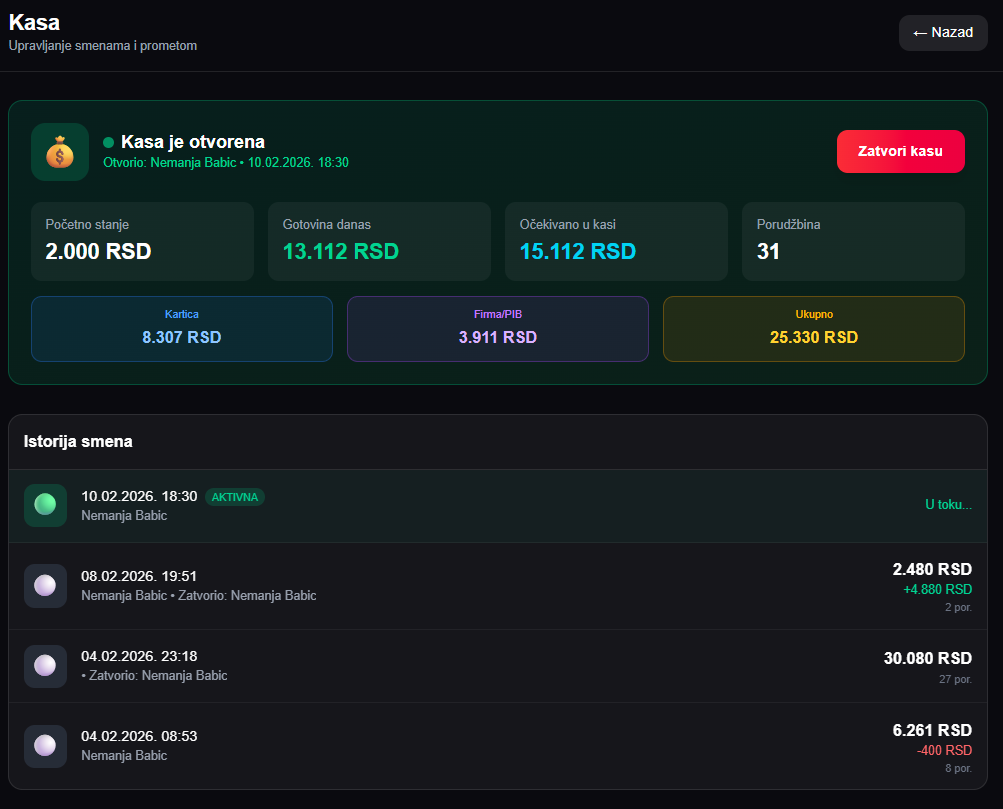This screenshot has width=1003, height=809.
Task: Click the money bag cash register icon
Action: [x=60, y=152]
